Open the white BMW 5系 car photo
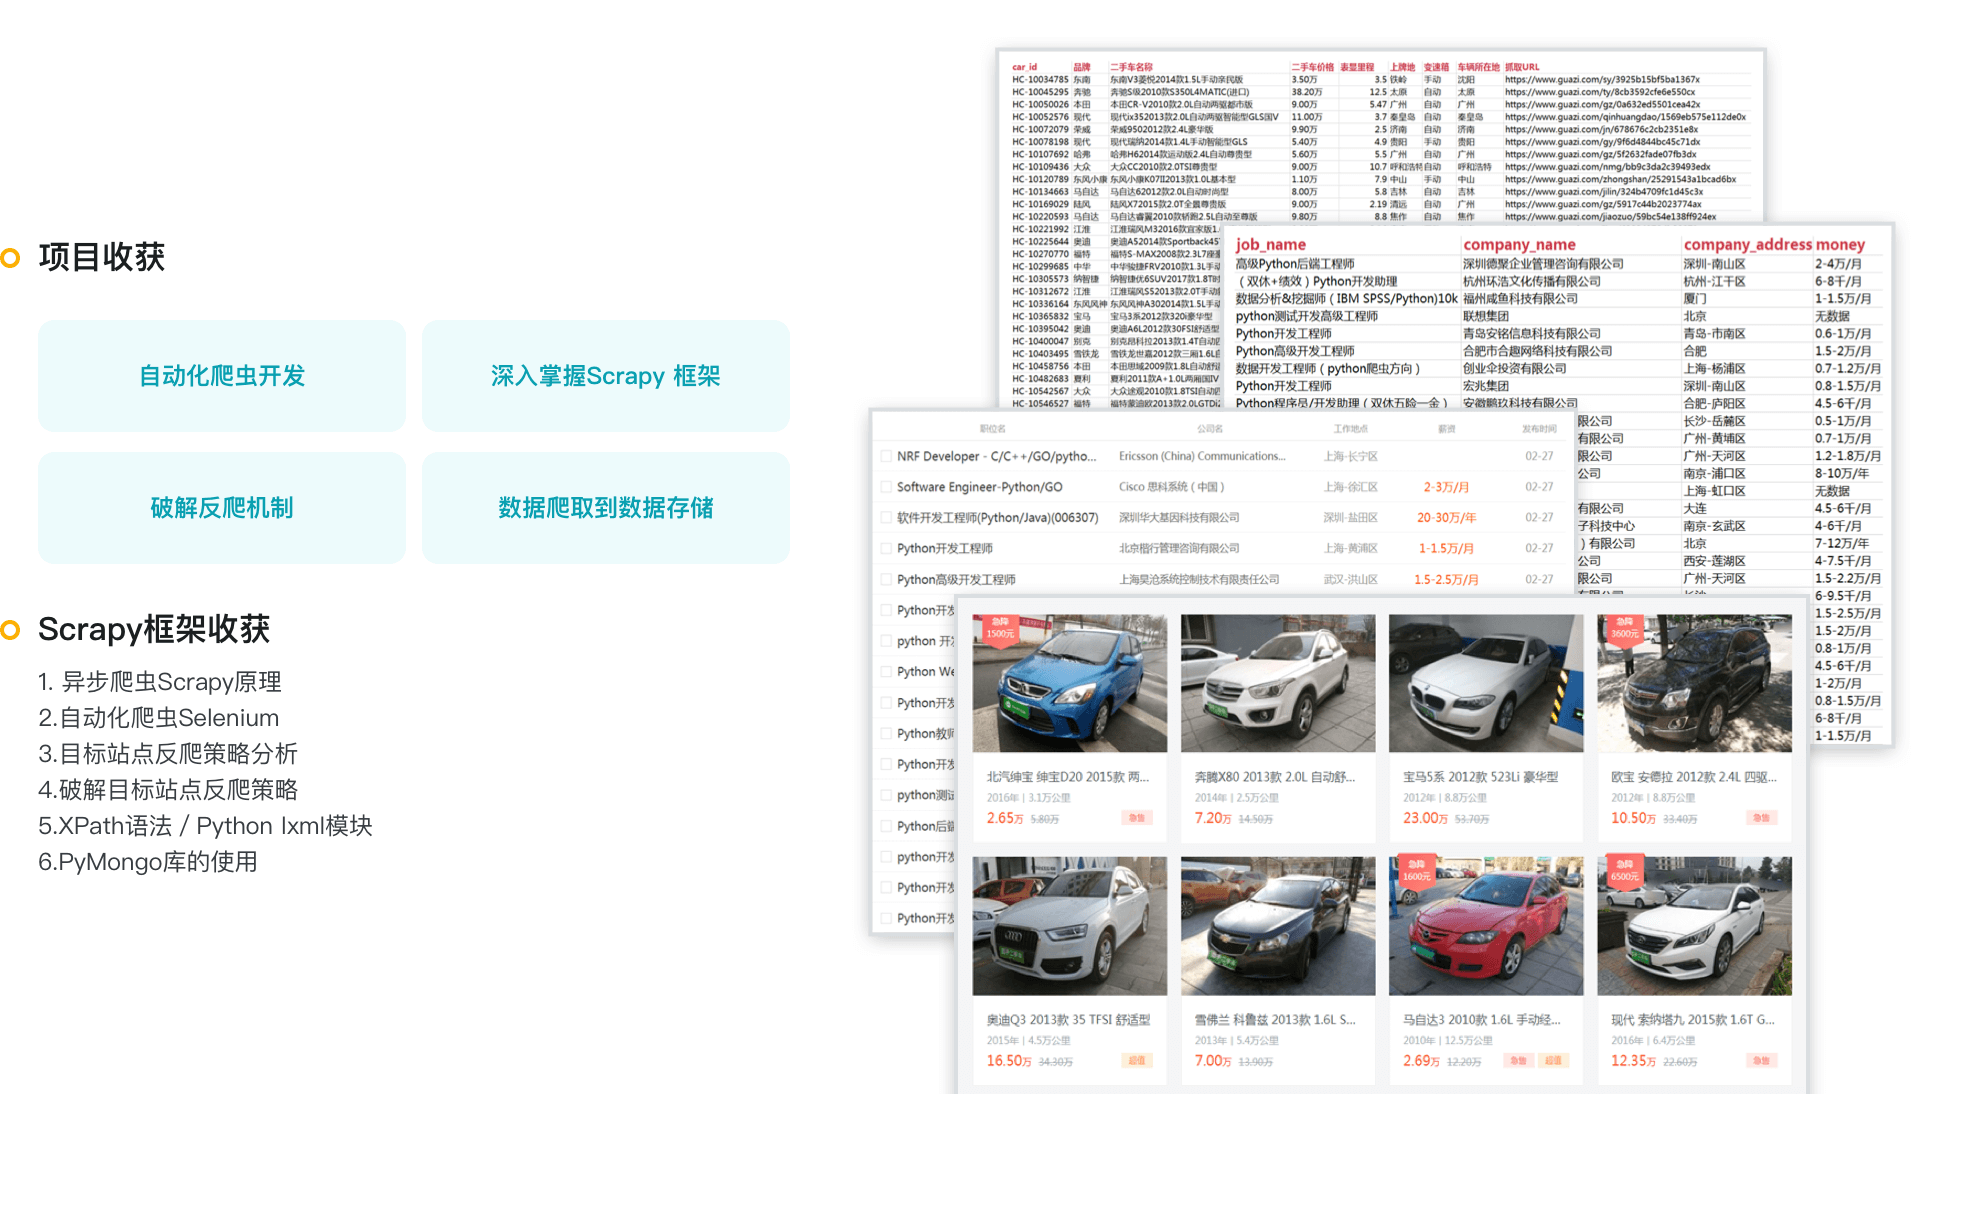 click(x=1485, y=684)
